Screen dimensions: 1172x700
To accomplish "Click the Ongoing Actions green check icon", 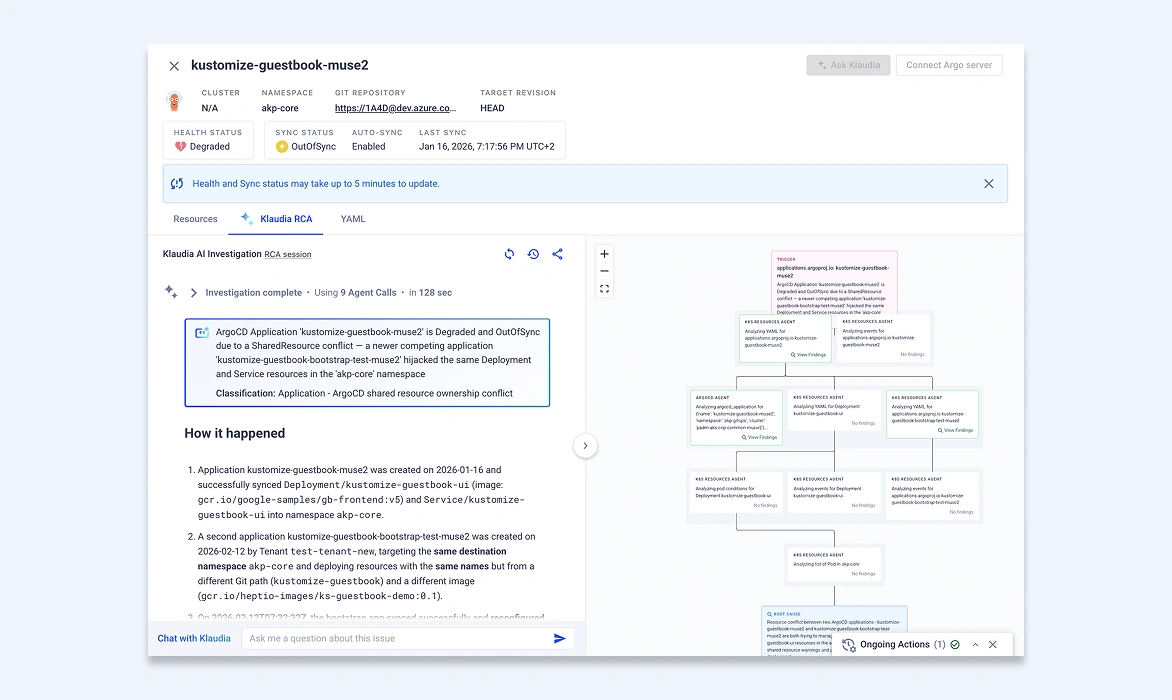I will 955,645.
